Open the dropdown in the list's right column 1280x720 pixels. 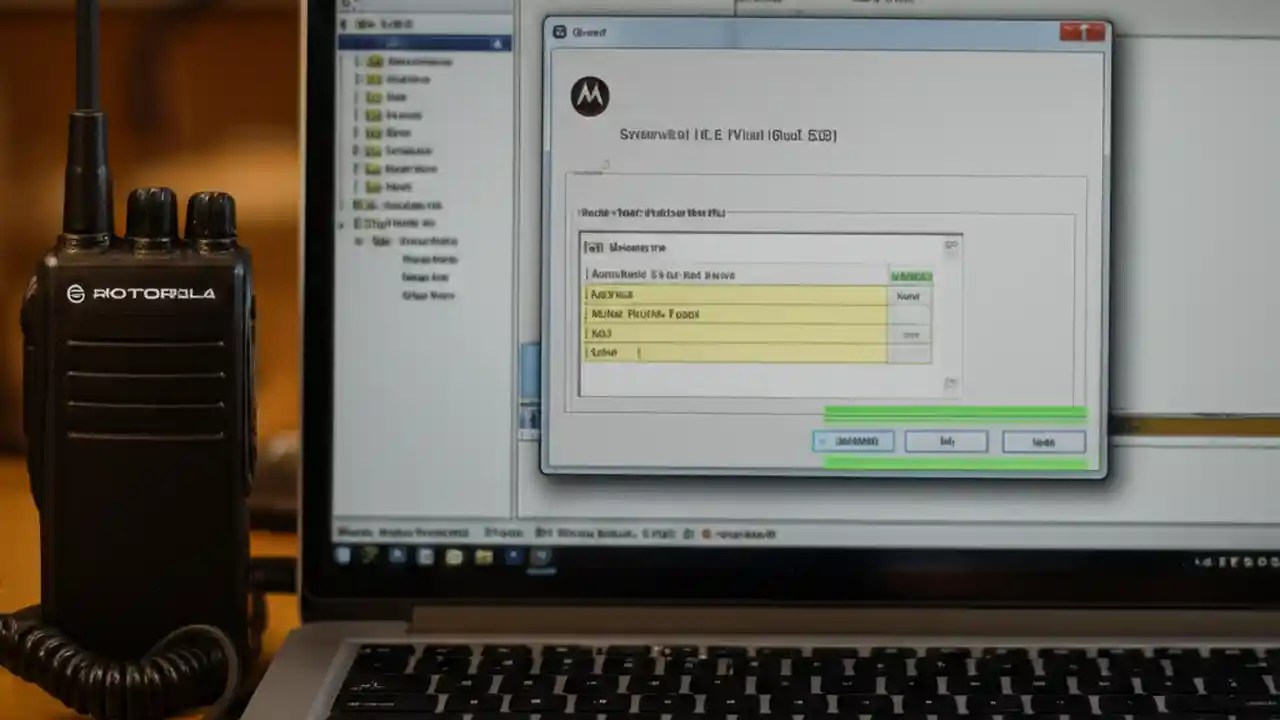909,333
